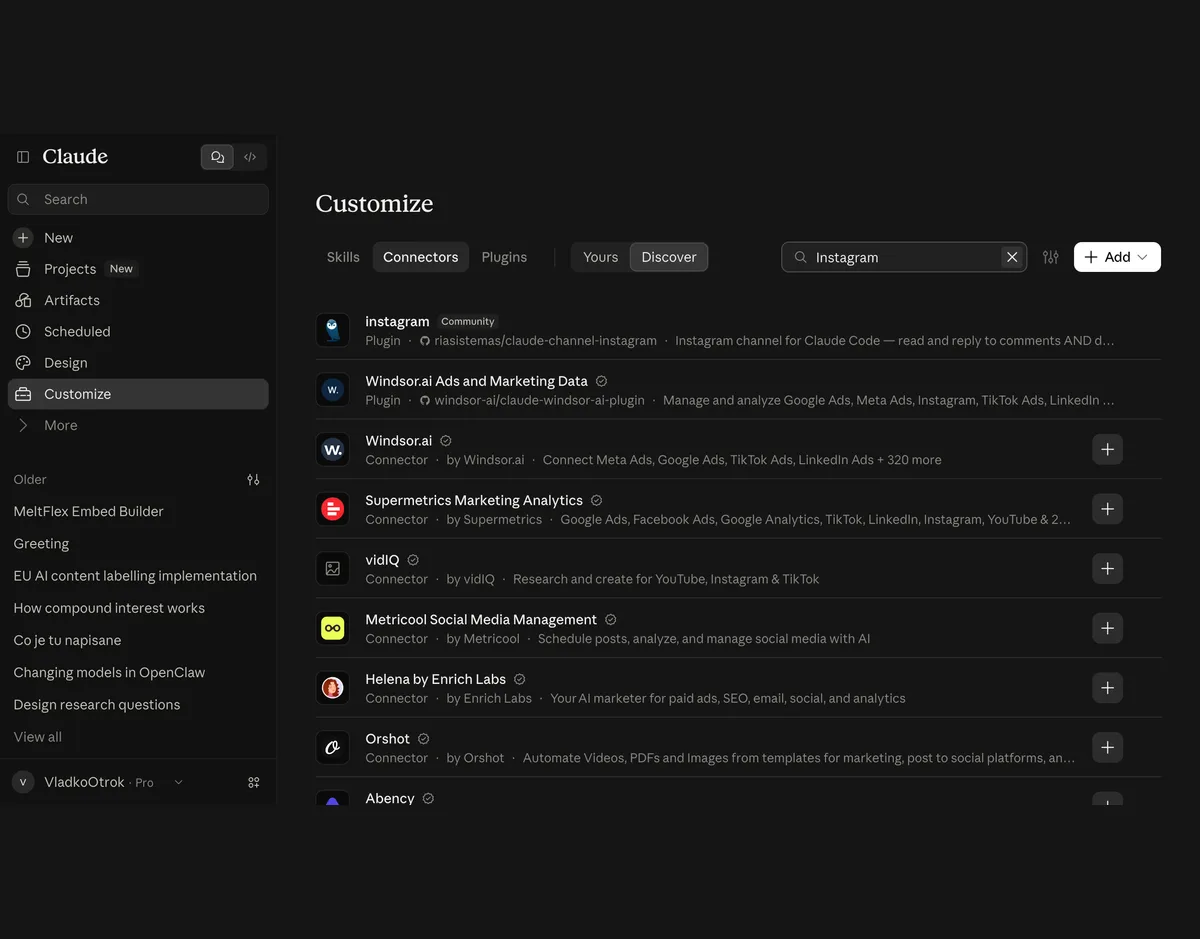Add Helena by Enrich Labs connector
The image size is (1200, 939).
point(1107,688)
